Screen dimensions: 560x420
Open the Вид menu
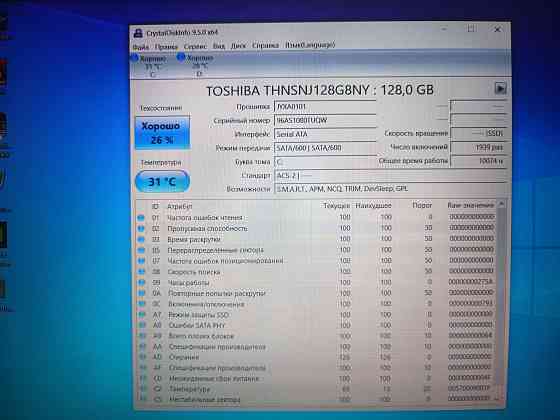219,46
